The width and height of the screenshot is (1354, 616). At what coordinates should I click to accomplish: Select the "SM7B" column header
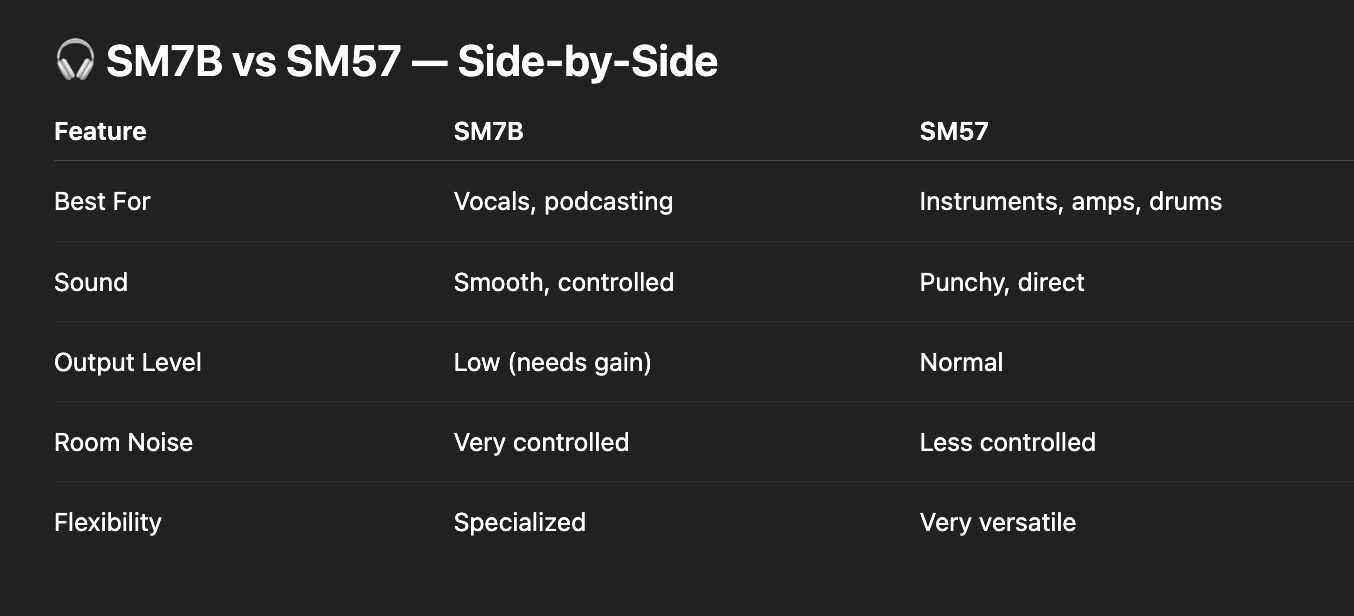(488, 131)
